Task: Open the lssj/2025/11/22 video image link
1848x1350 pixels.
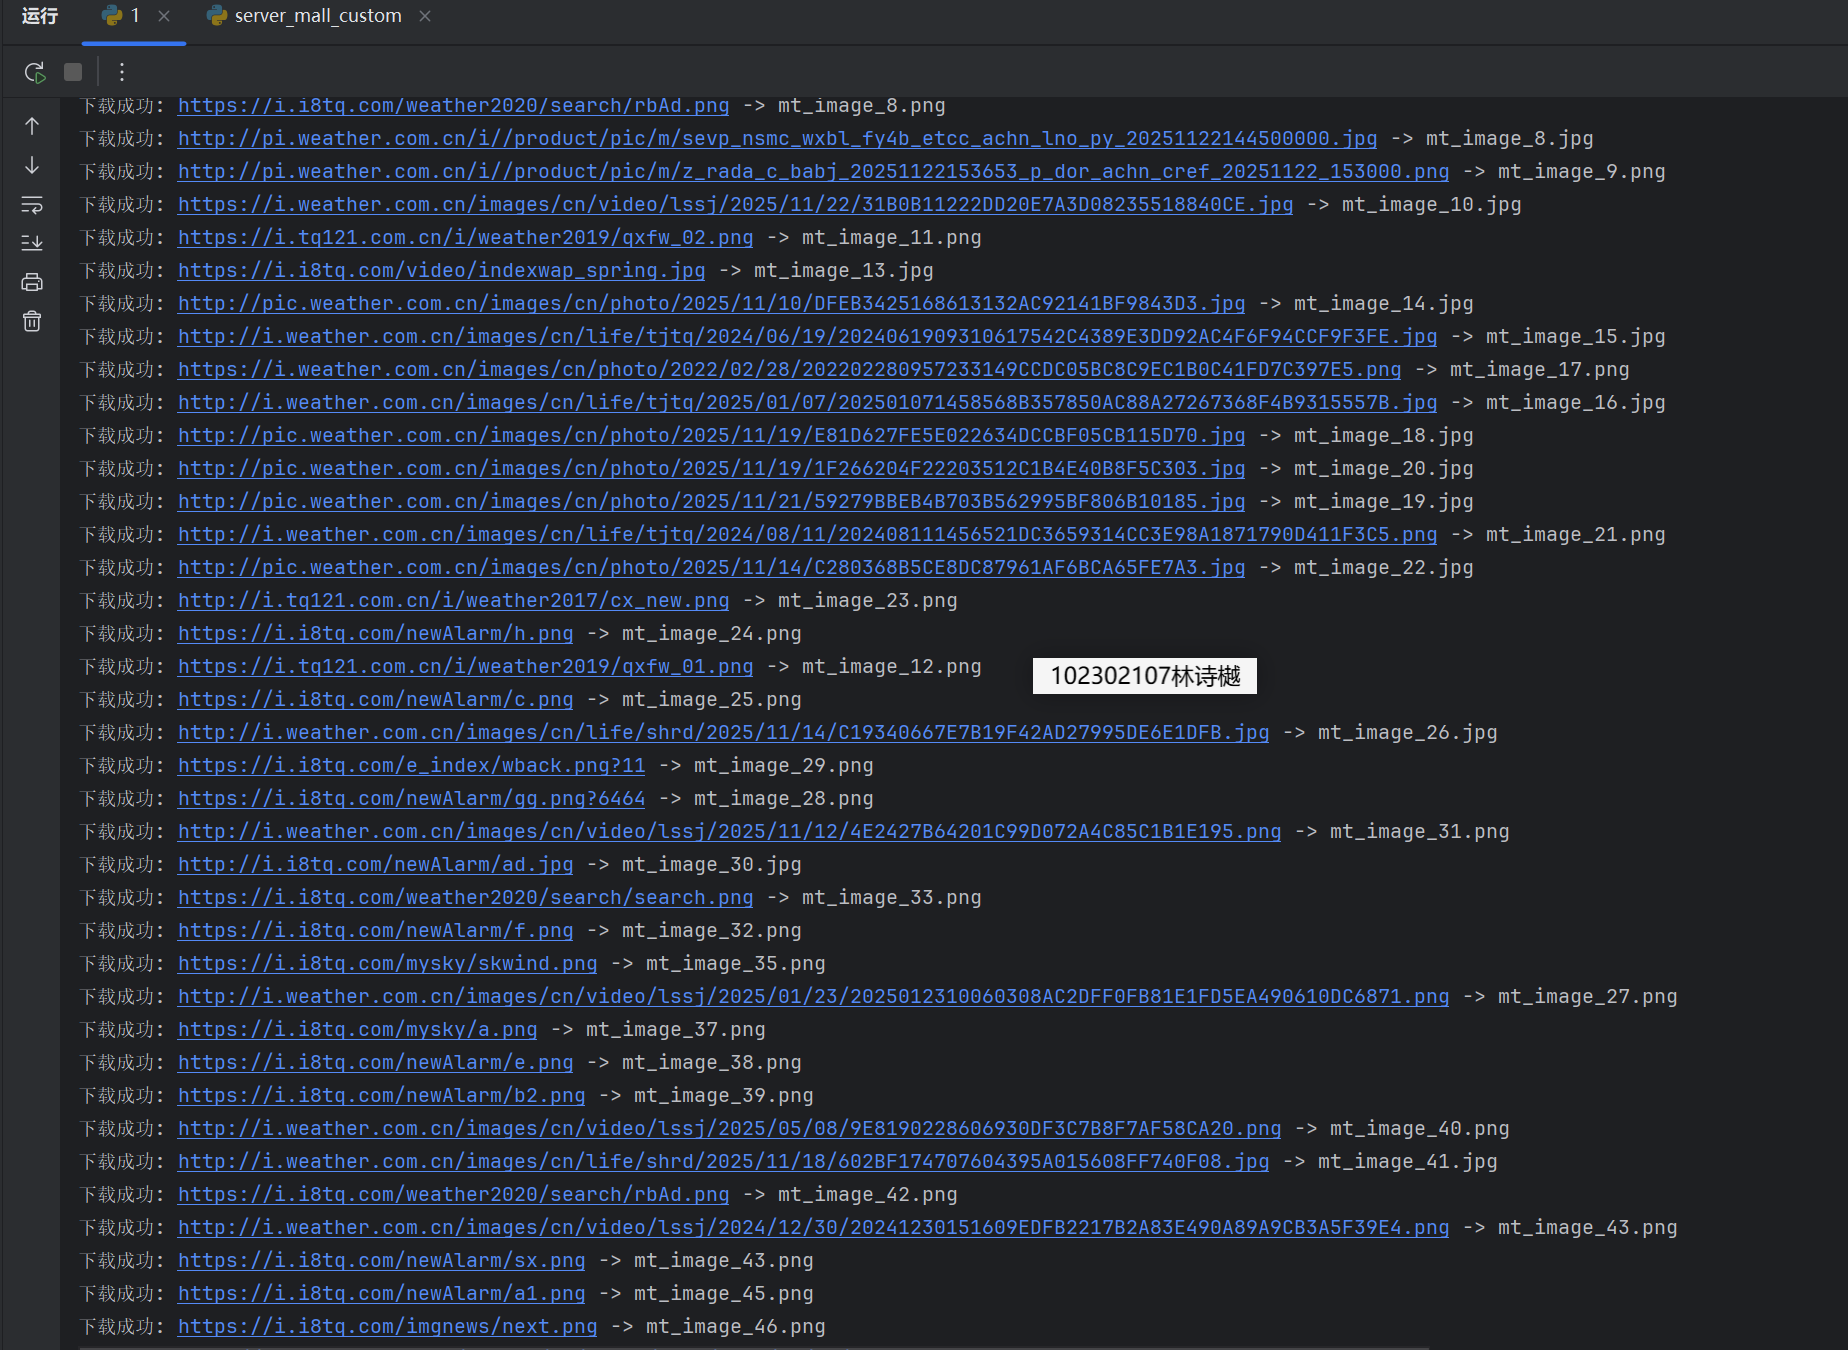Action: [x=735, y=205]
